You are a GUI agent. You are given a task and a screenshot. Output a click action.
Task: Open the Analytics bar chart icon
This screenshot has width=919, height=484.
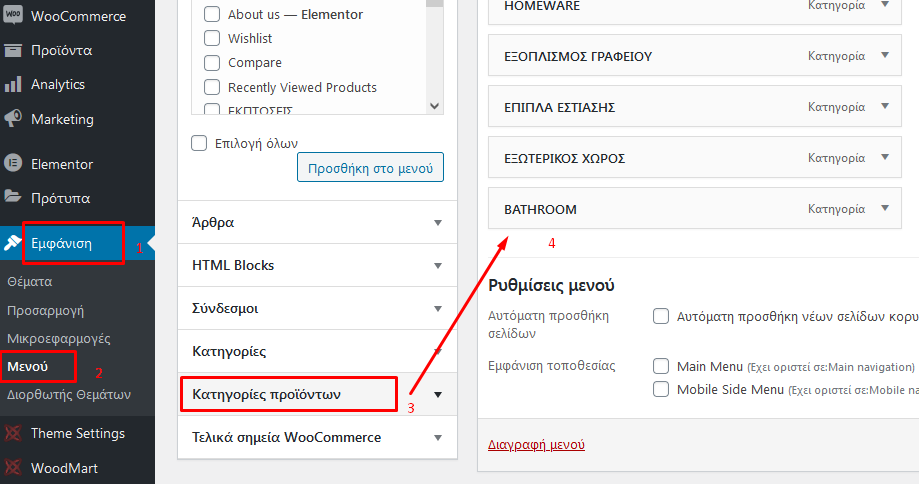13,84
